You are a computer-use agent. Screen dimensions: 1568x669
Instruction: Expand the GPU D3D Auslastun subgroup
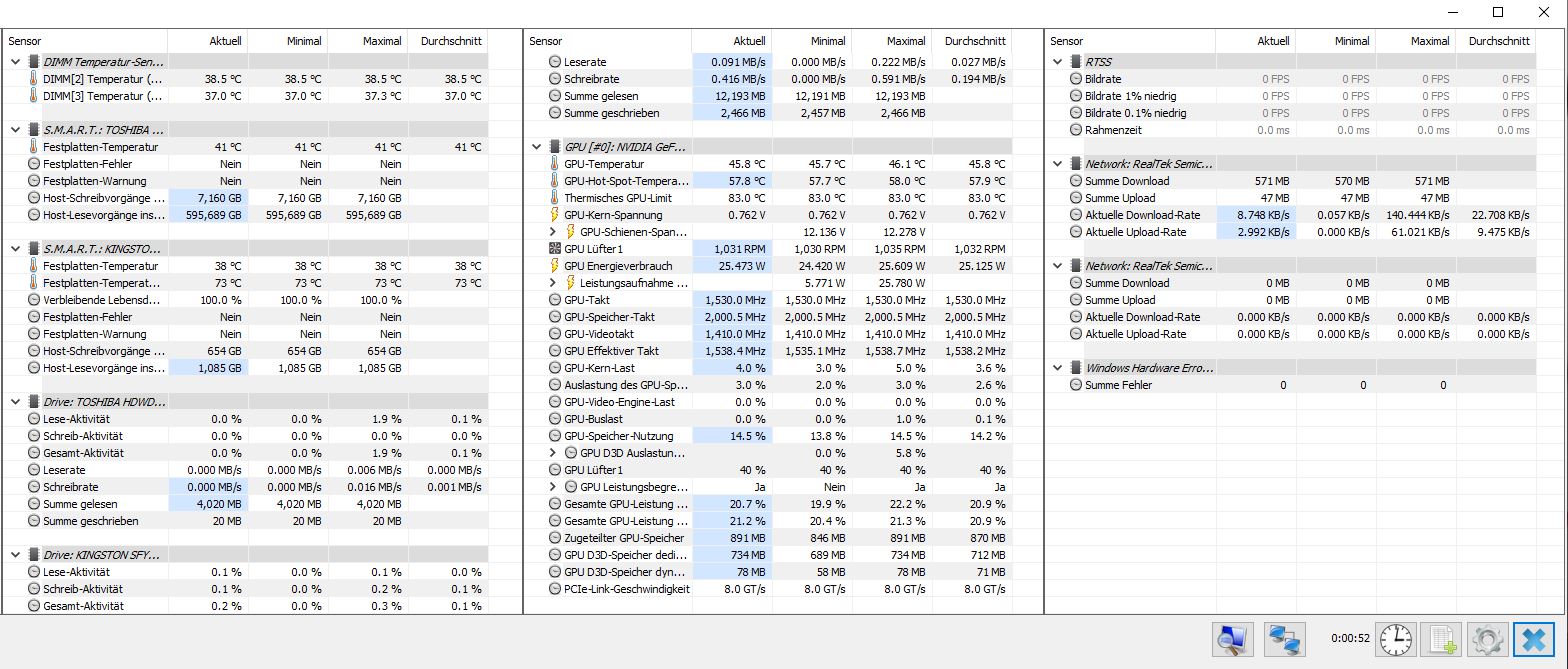(555, 453)
